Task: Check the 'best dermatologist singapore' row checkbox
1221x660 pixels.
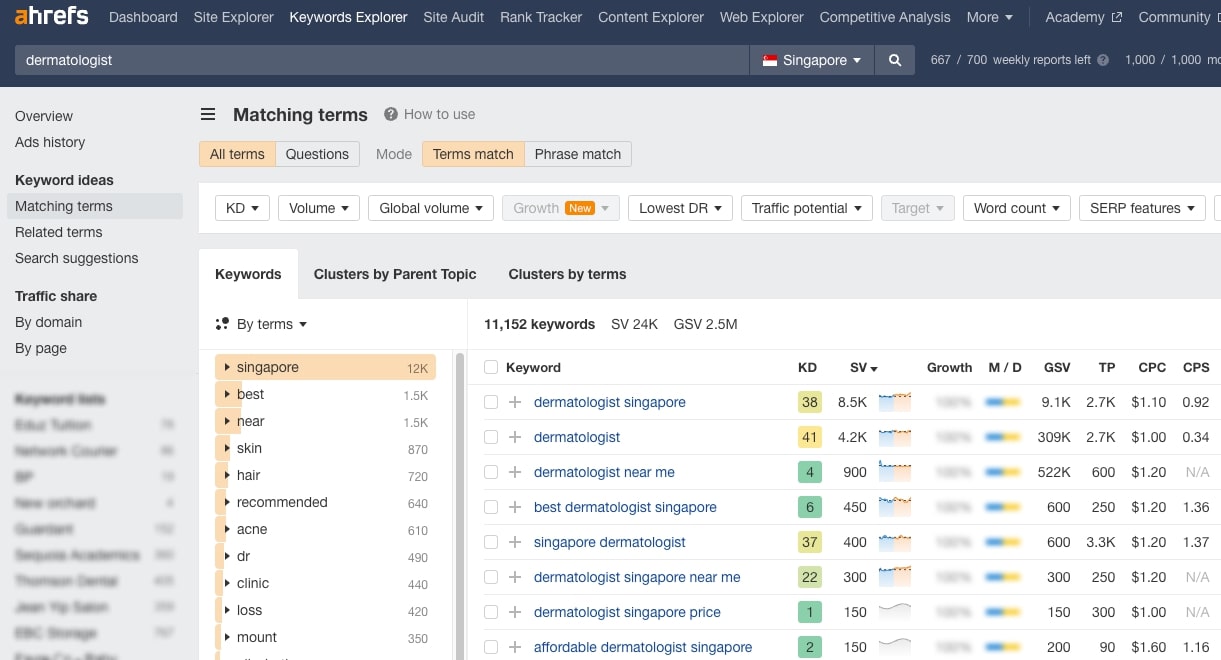Action: point(491,507)
